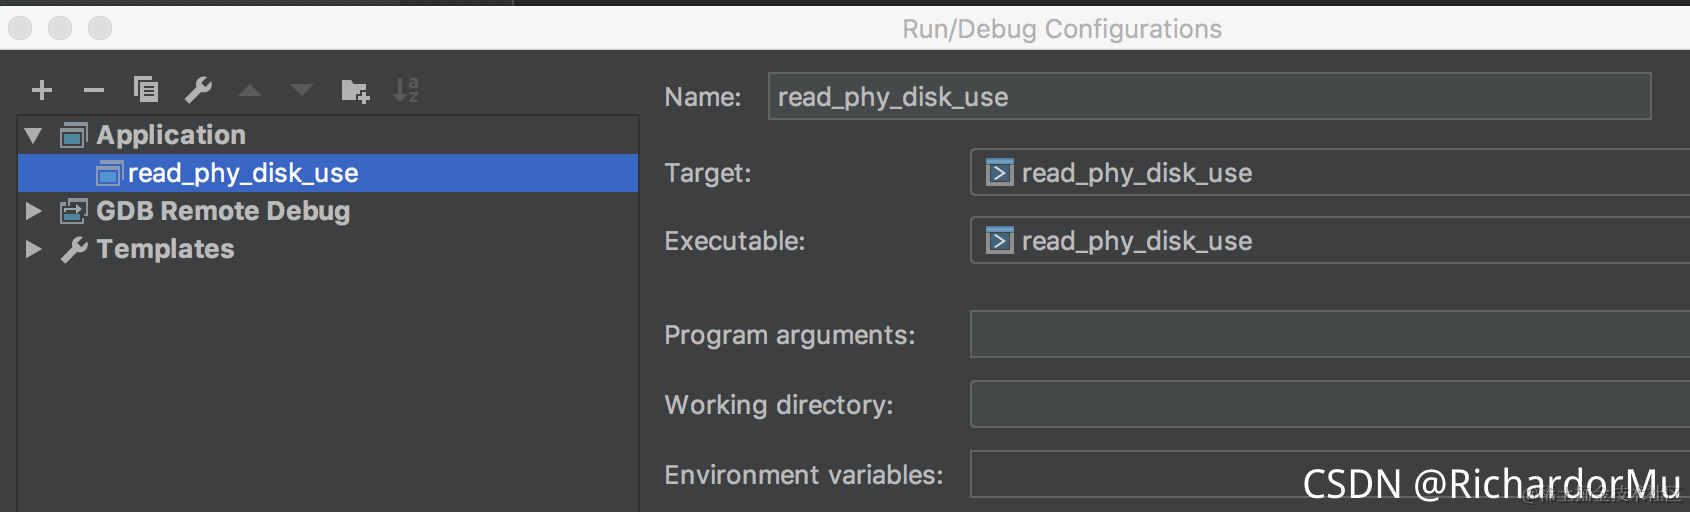The height and width of the screenshot is (512, 1690).
Task: Open the Target dropdown
Action: pos(1328,173)
